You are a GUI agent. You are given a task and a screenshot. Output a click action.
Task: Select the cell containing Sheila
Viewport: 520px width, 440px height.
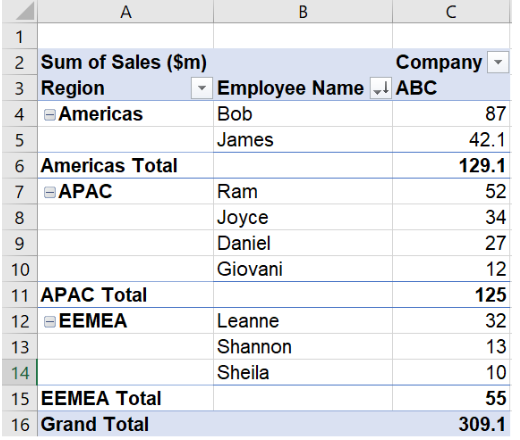pyautogui.click(x=303, y=373)
